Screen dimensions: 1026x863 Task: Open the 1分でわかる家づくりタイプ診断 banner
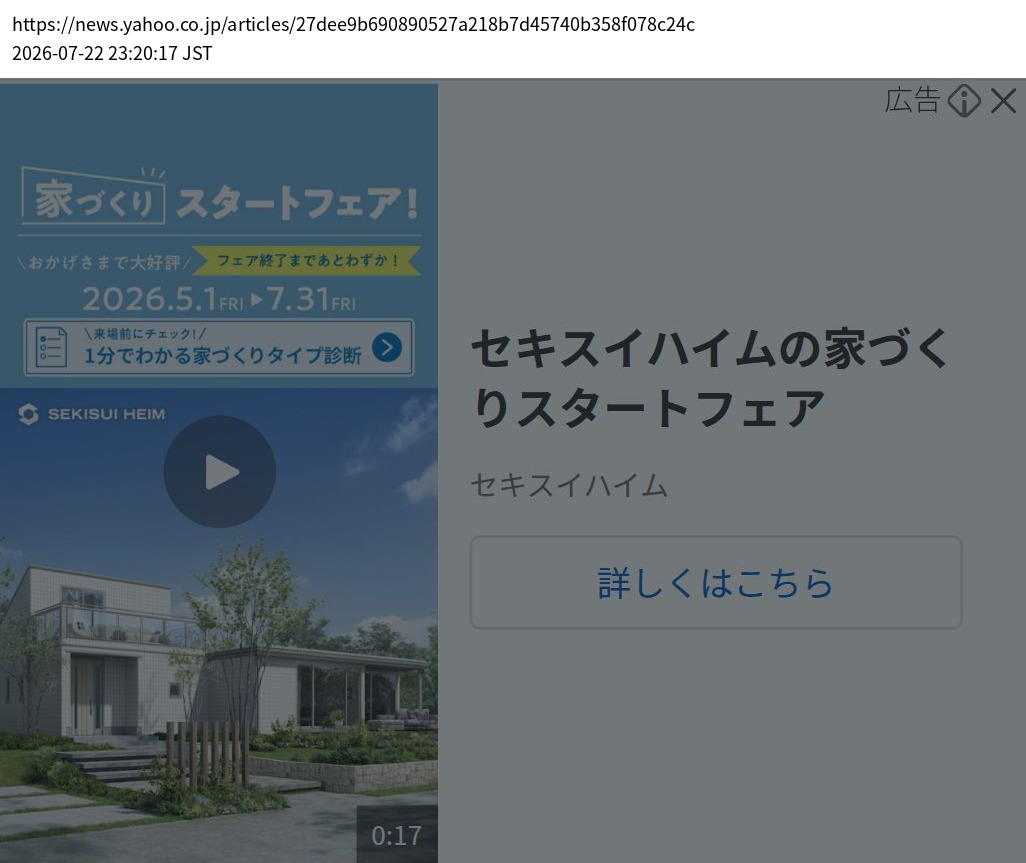click(x=219, y=347)
